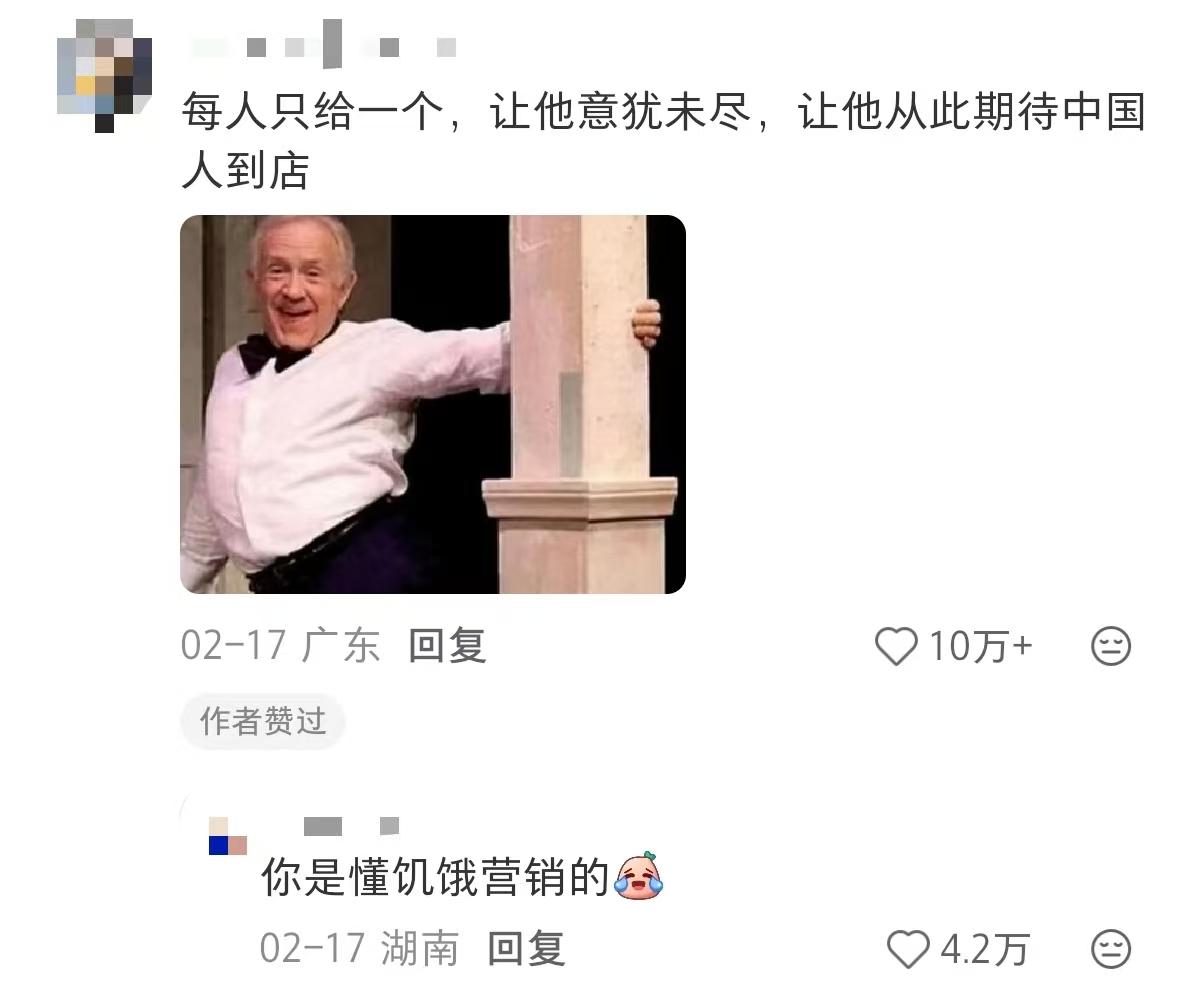Tap the 4.2万 like count
This screenshot has height=996, width=1200.
985,949
